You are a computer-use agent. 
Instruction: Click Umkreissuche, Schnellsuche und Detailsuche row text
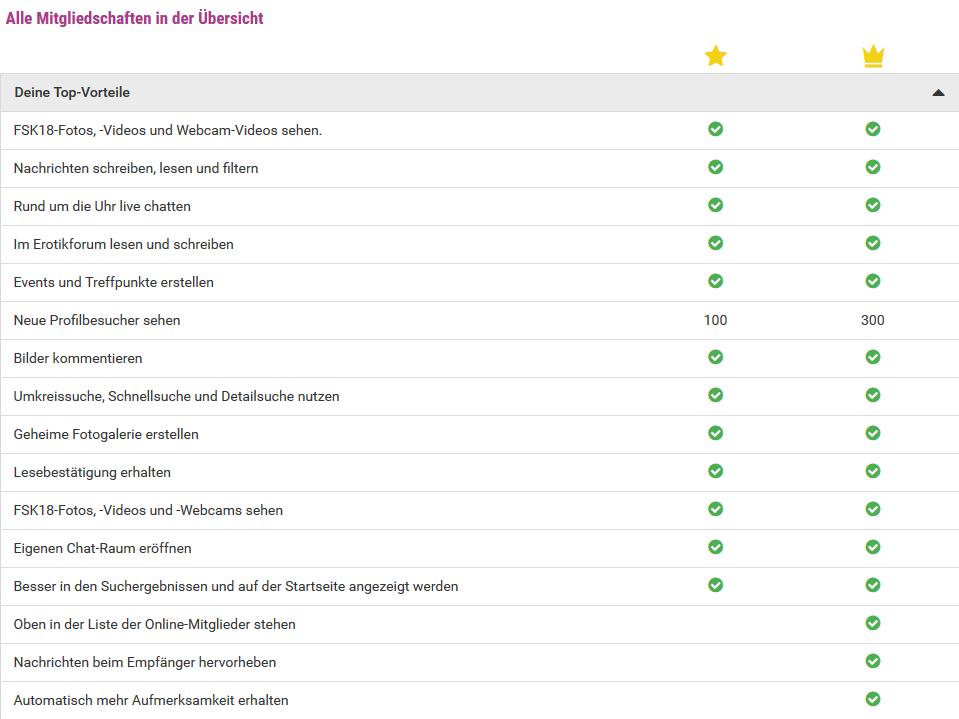tap(176, 396)
